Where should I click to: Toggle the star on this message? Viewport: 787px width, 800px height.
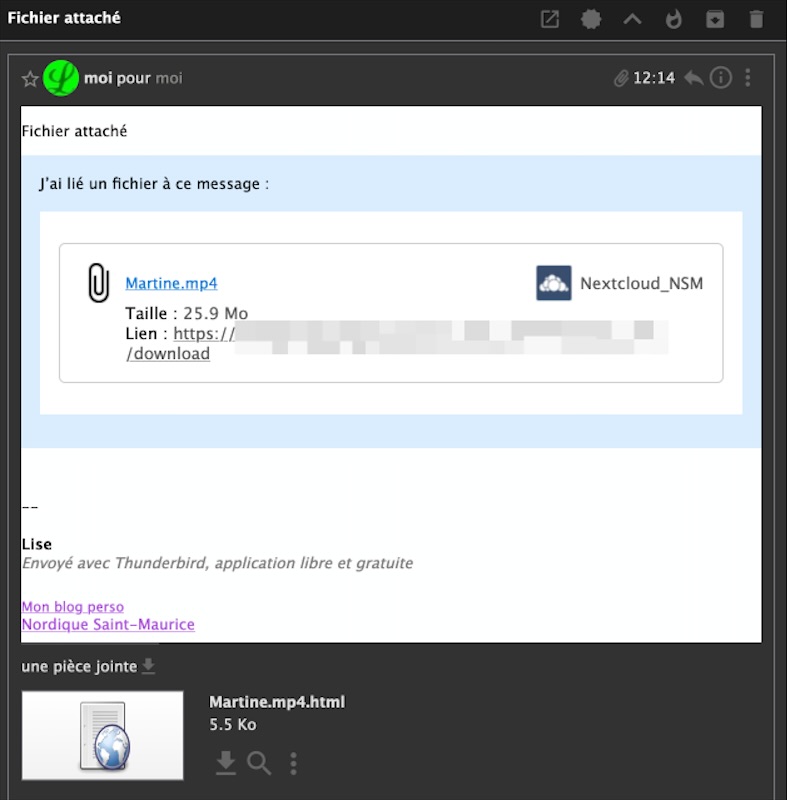tap(30, 79)
